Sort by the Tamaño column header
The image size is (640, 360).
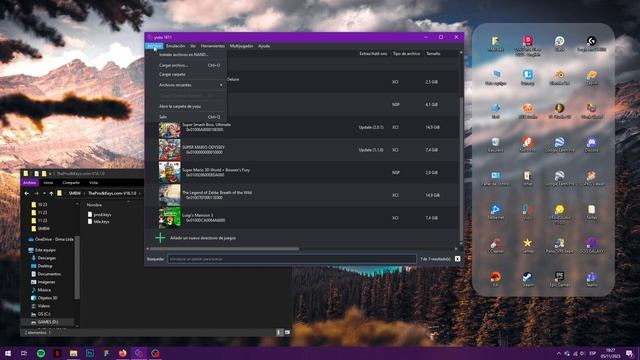click(433, 53)
